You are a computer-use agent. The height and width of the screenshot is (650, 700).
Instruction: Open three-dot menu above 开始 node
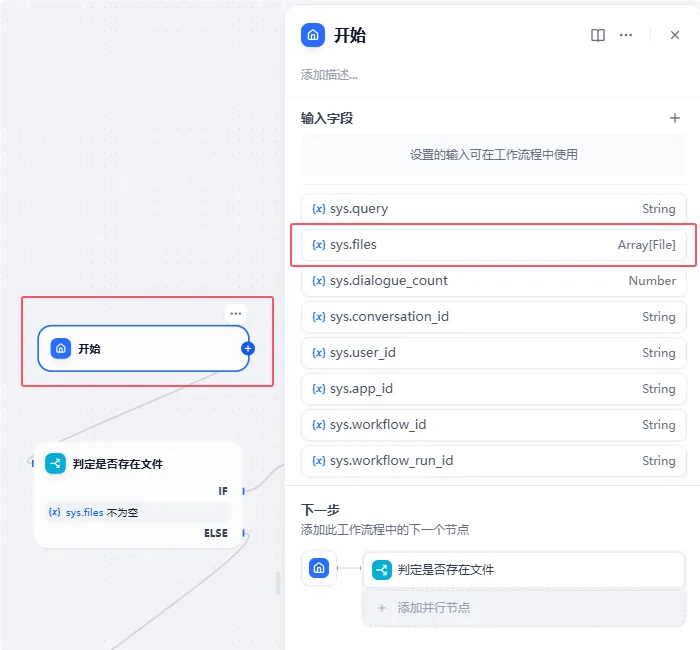236,314
